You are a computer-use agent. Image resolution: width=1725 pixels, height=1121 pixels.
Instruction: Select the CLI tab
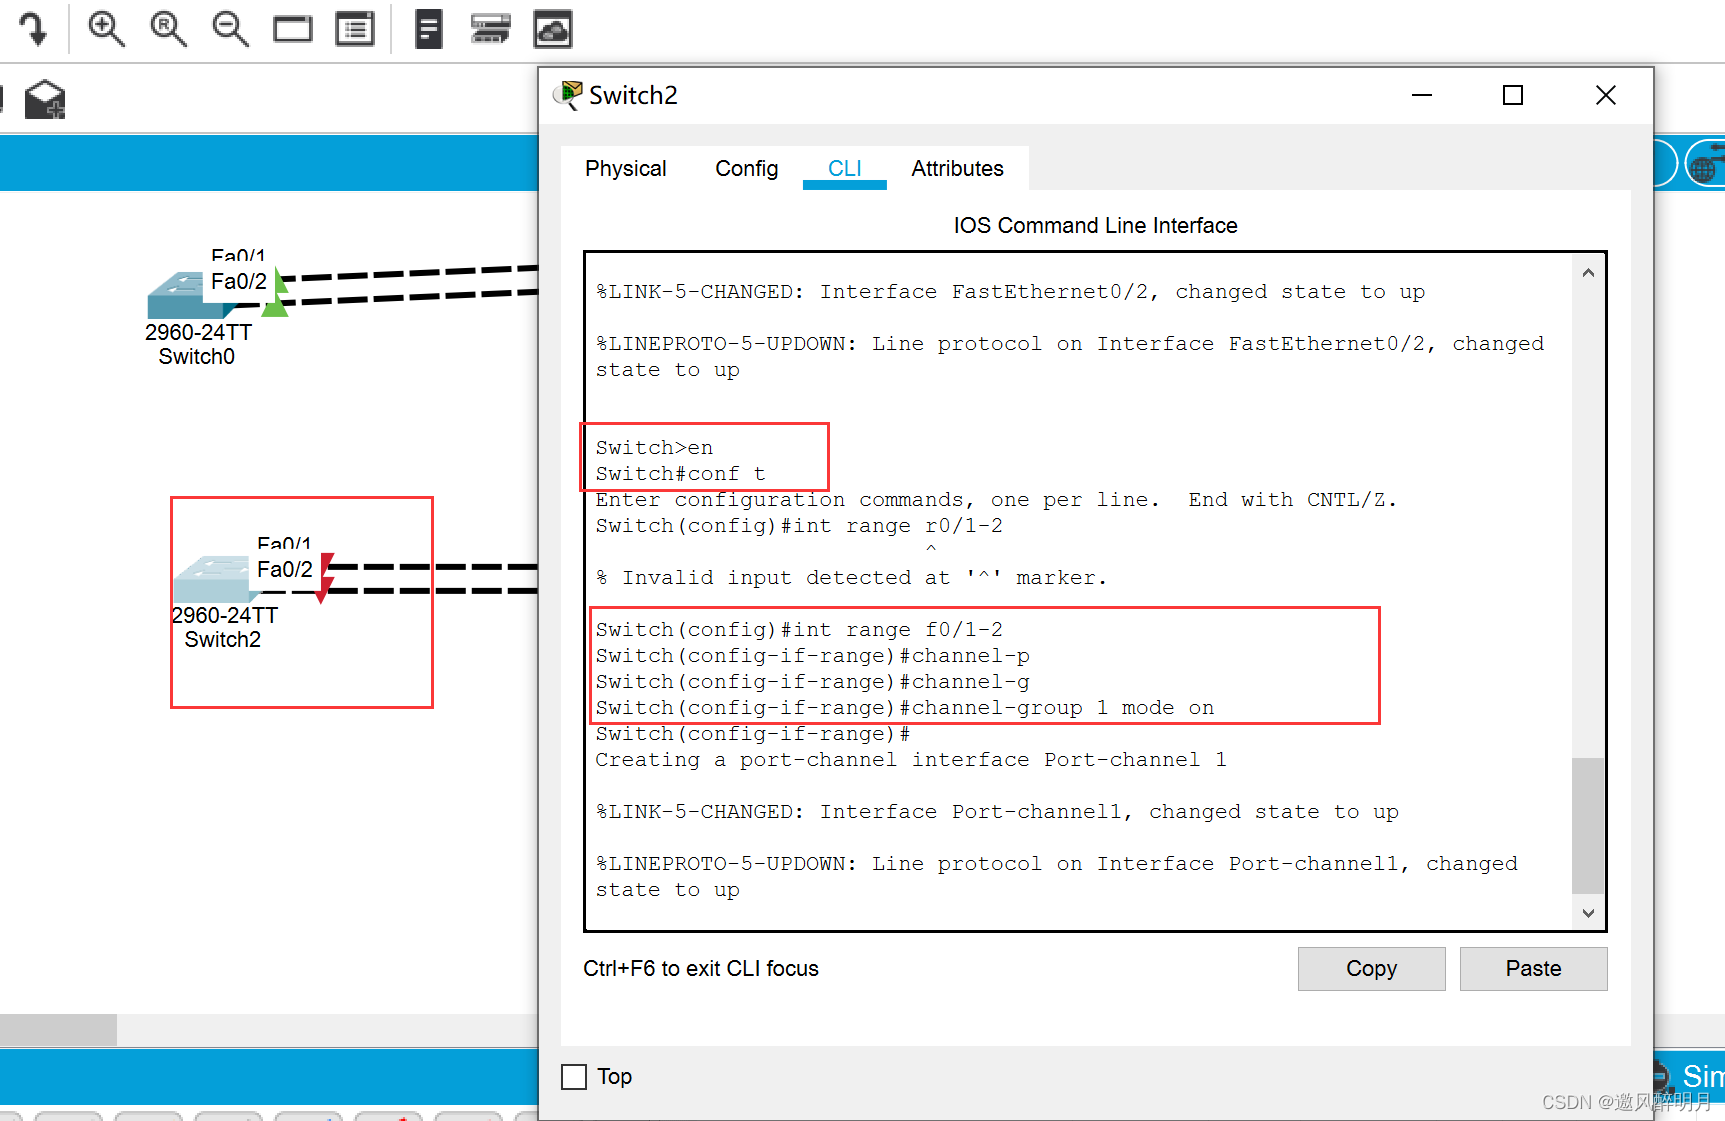[845, 169]
